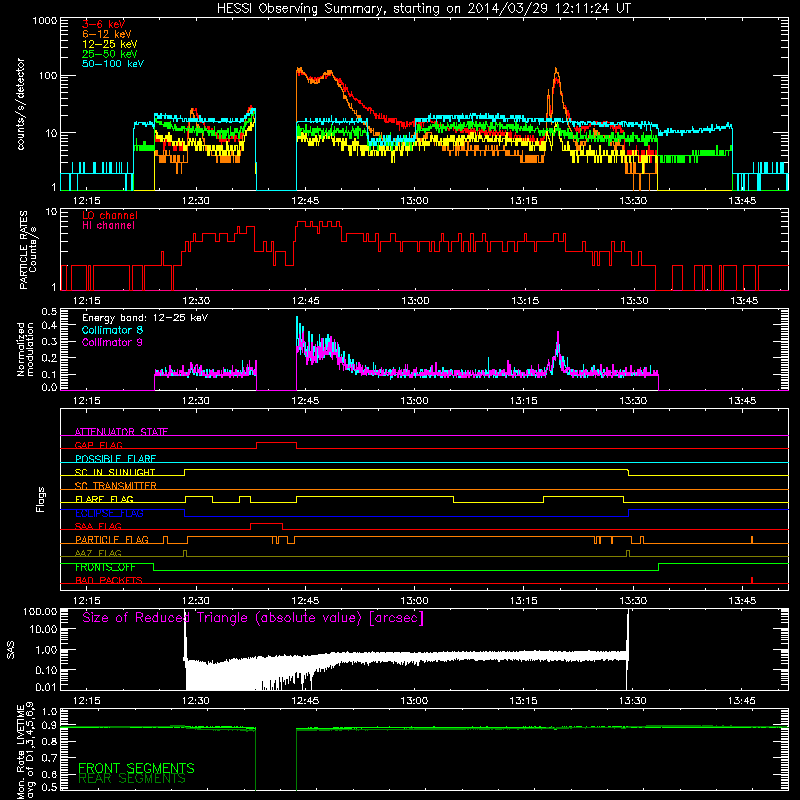Click the POSSIBLE FLARE flag label
Screen dimensions: 800x800
pyautogui.click(x=115, y=459)
